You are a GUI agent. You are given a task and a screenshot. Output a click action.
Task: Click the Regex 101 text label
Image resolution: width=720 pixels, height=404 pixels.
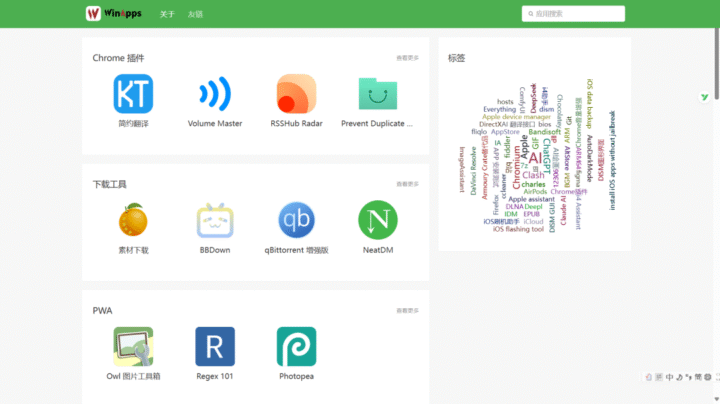[x=215, y=376]
